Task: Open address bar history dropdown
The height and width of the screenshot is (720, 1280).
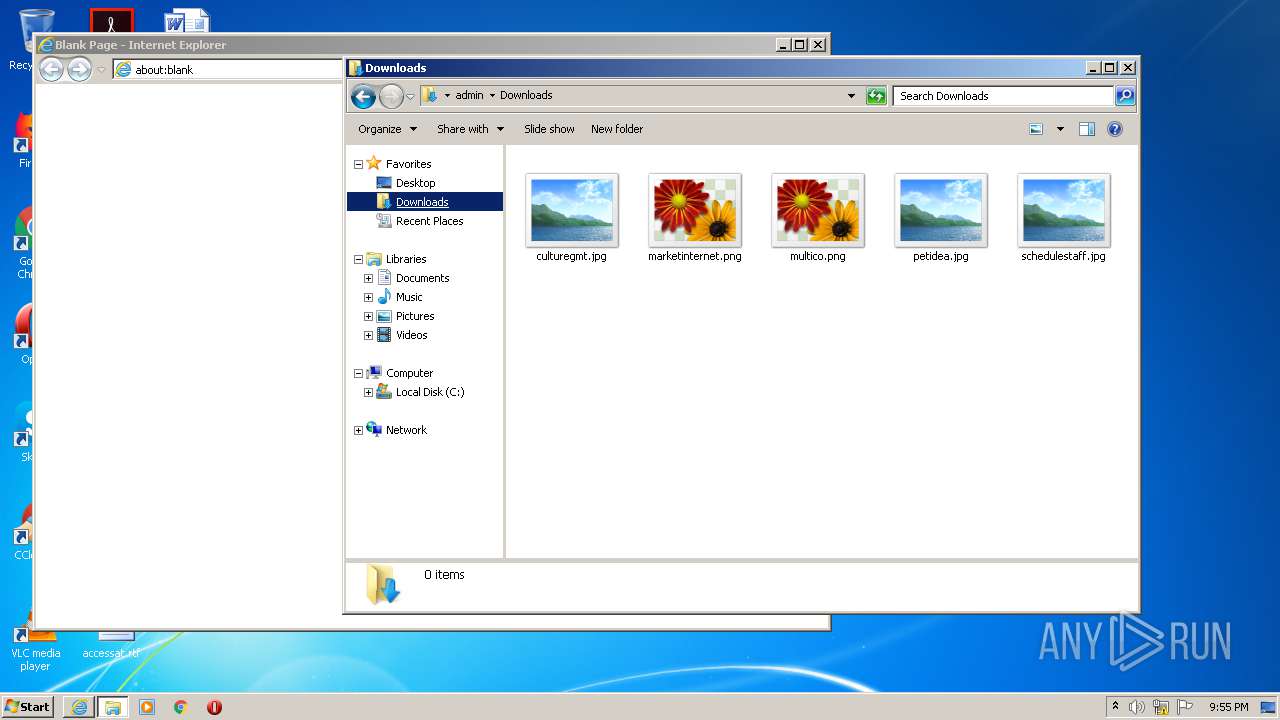Action: coord(851,96)
